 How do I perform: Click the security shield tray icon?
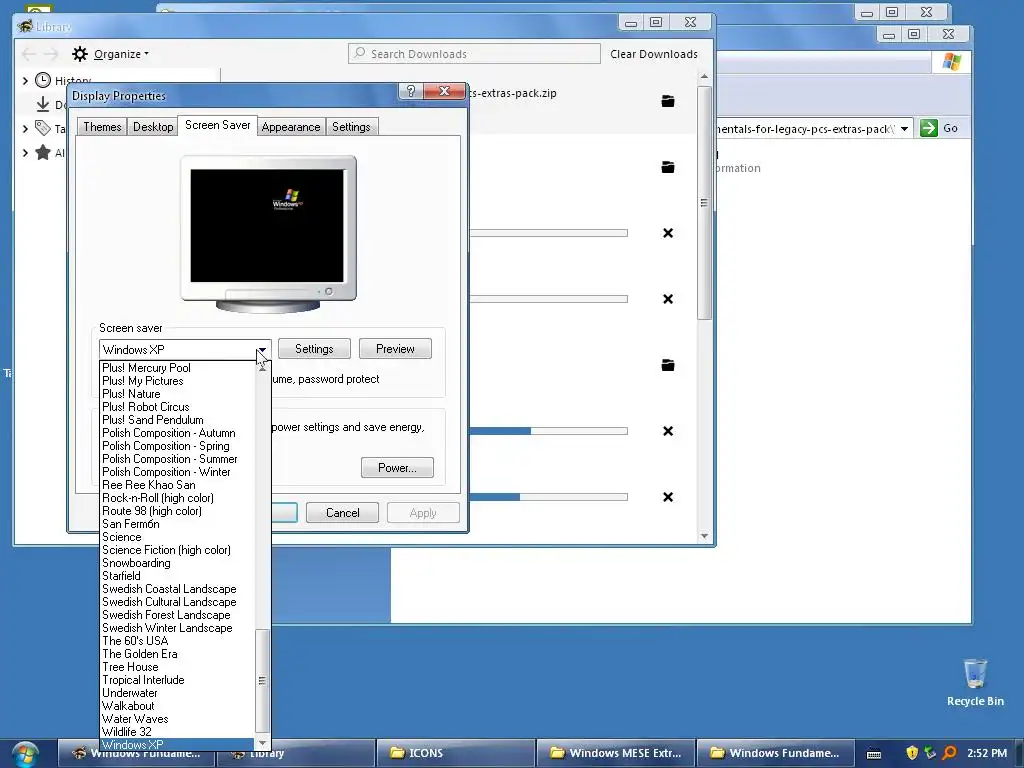coord(912,753)
